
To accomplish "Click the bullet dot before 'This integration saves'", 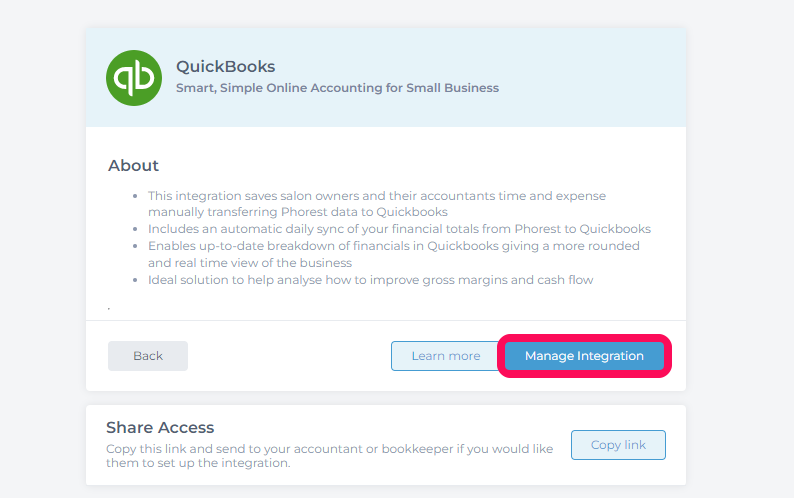I will pyautogui.click(x=135, y=196).
